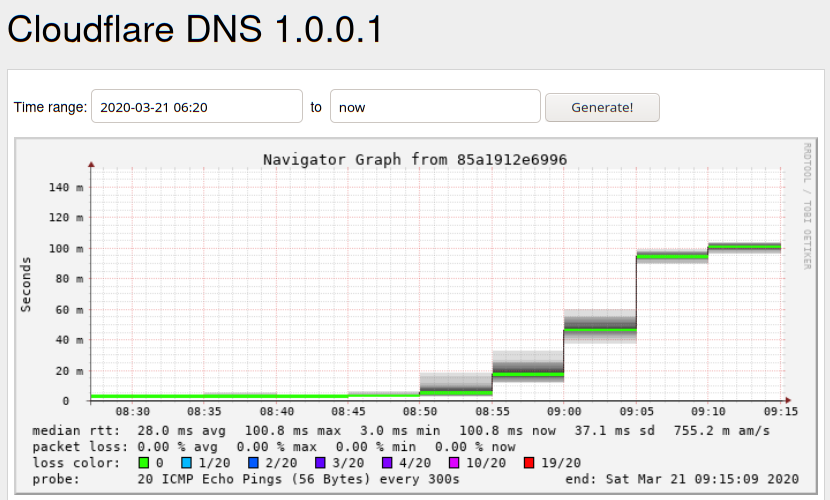Click the 100.8 ms max value
Viewport: 830px width, 500px height.
click(x=293, y=431)
